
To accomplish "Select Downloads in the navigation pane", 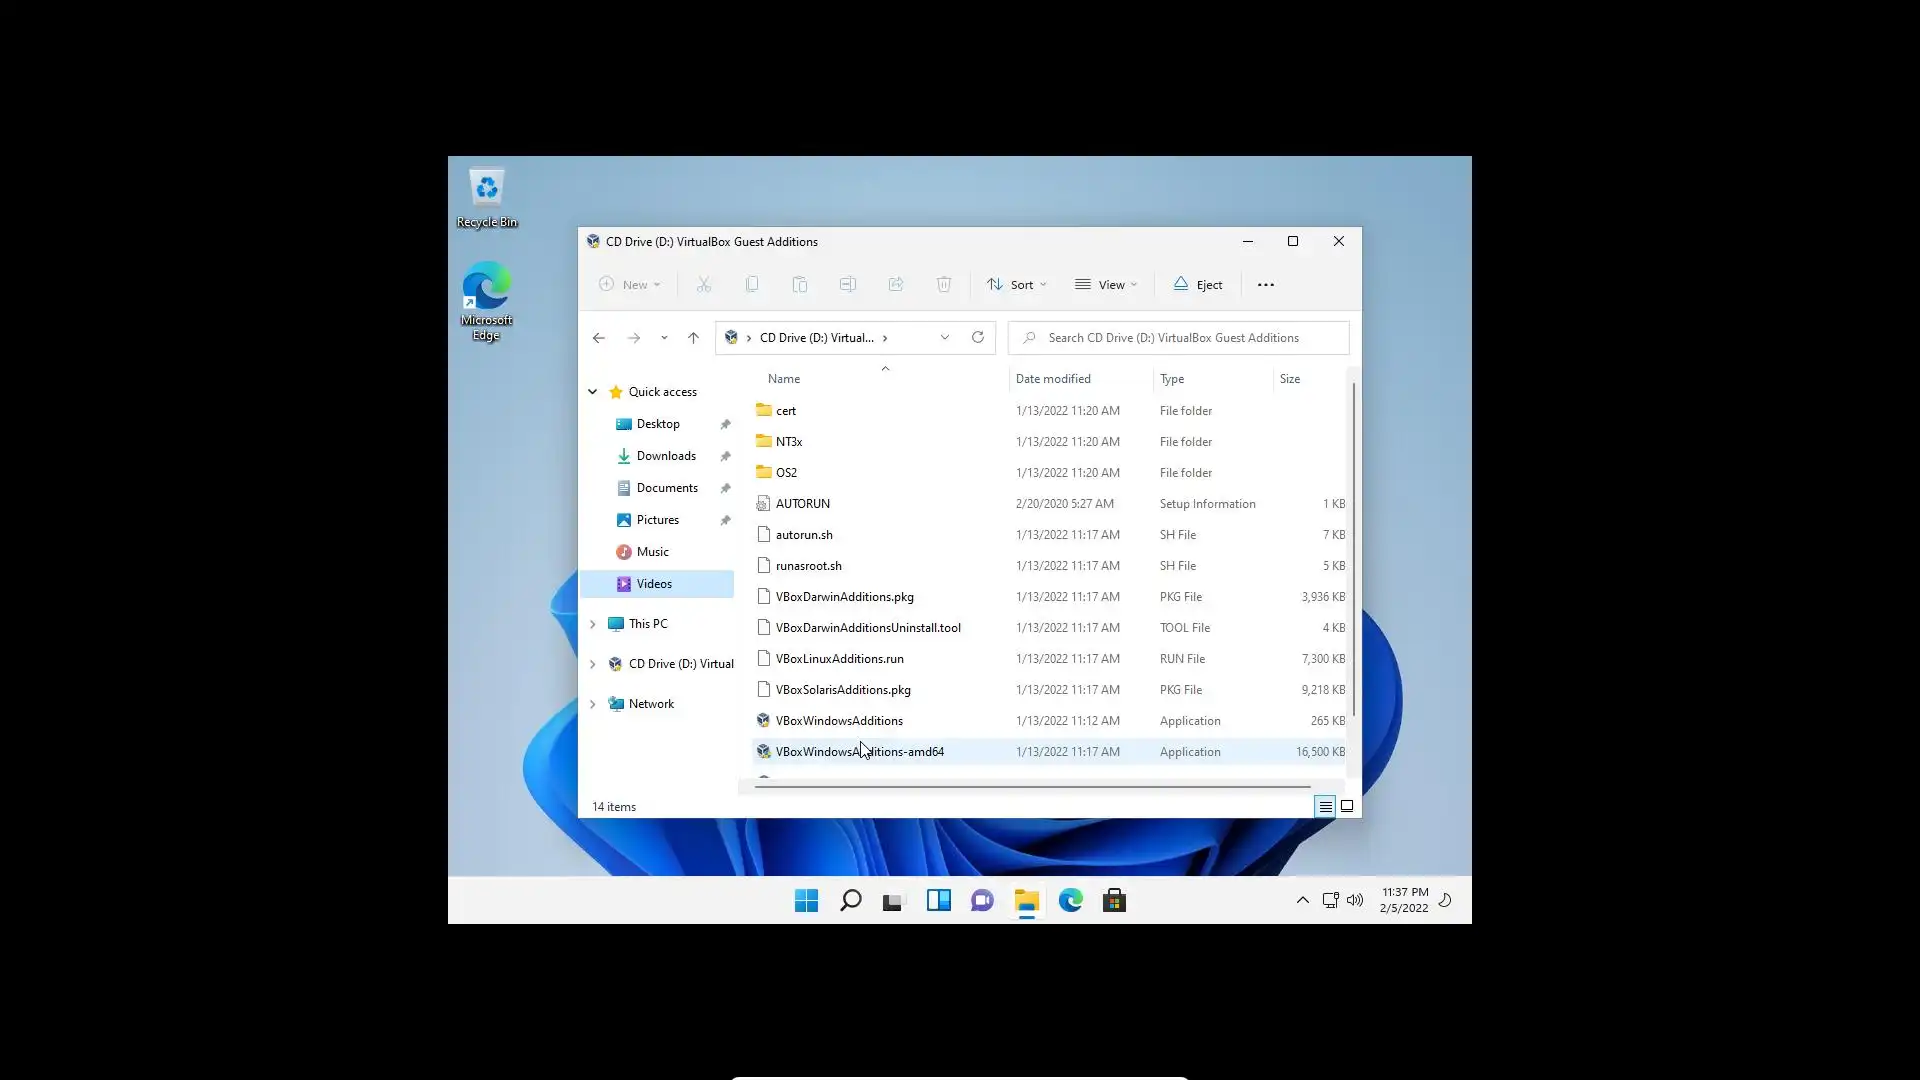I will click(x=666, y=456).
